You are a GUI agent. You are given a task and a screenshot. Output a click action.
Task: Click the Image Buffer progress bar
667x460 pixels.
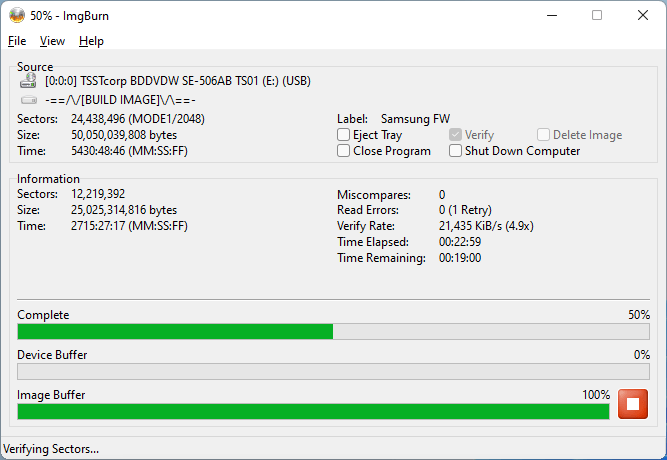(x=313, y=411)
